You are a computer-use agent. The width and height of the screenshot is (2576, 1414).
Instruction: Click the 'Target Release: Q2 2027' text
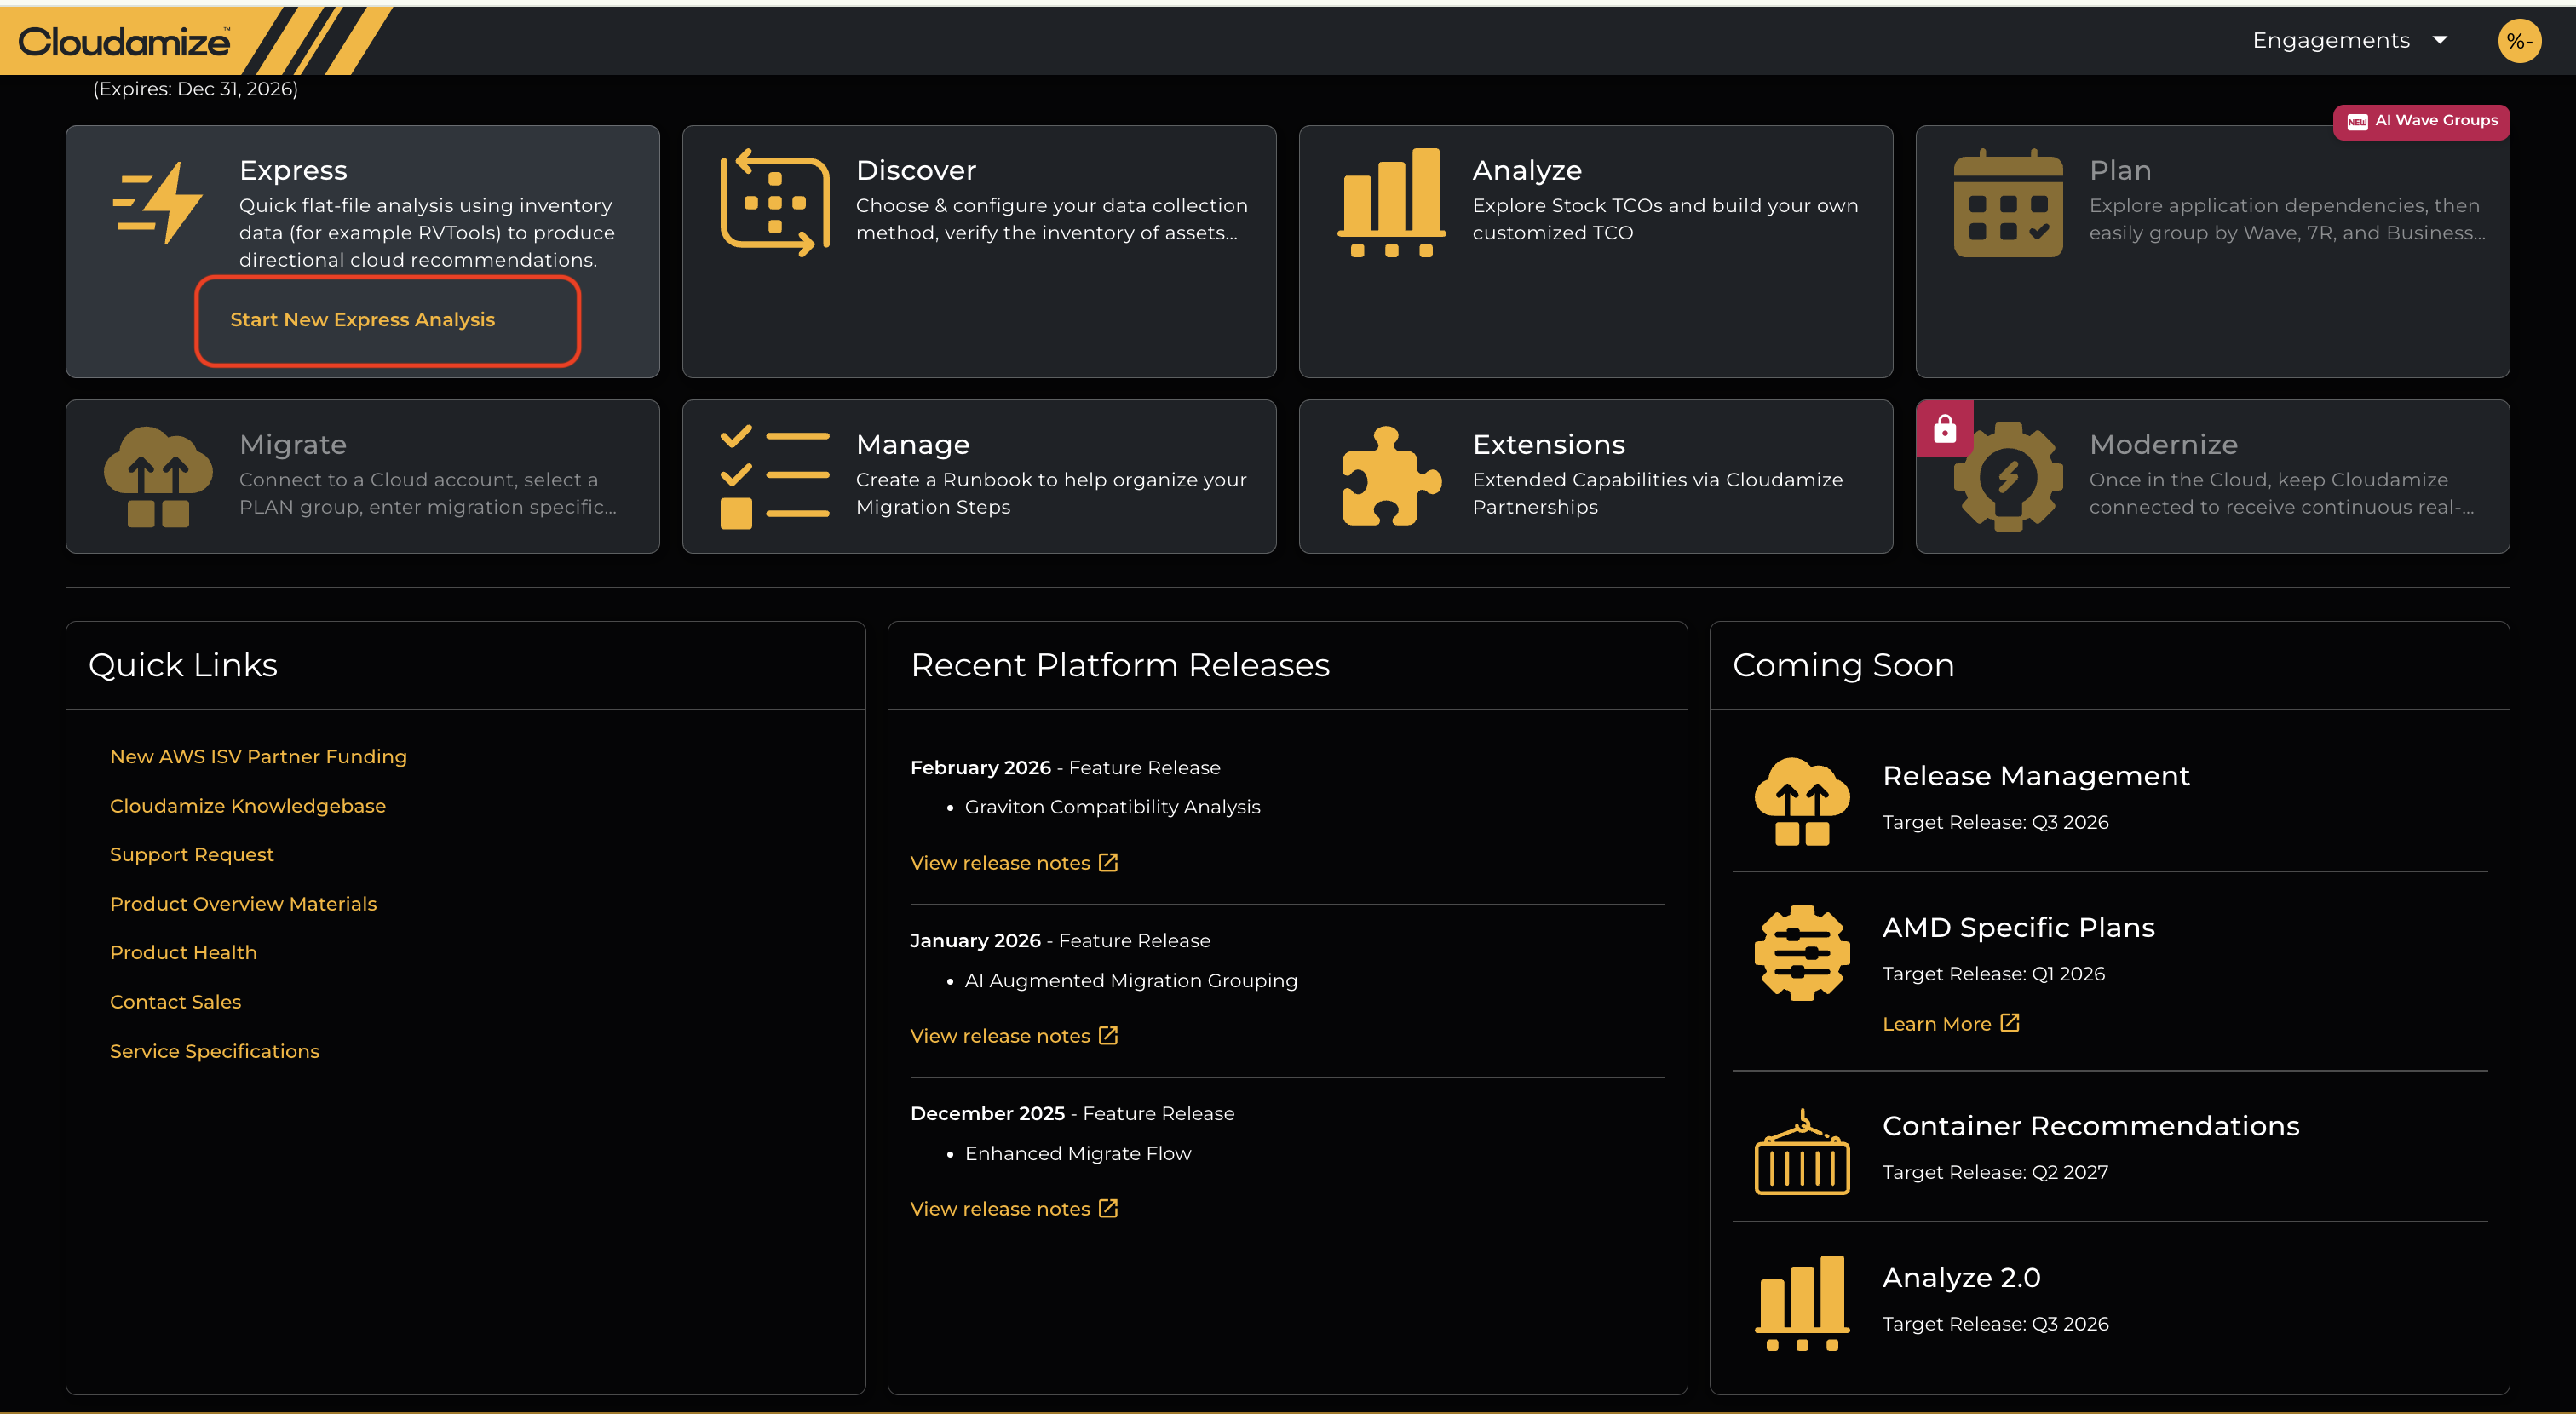(1995, 1172)
